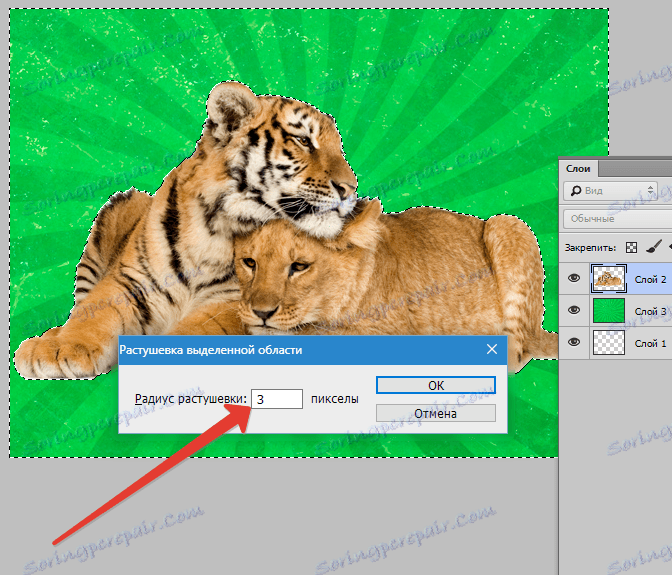Click the Радиус растушевки input field
672x575 pixels.
coord(276,399)
